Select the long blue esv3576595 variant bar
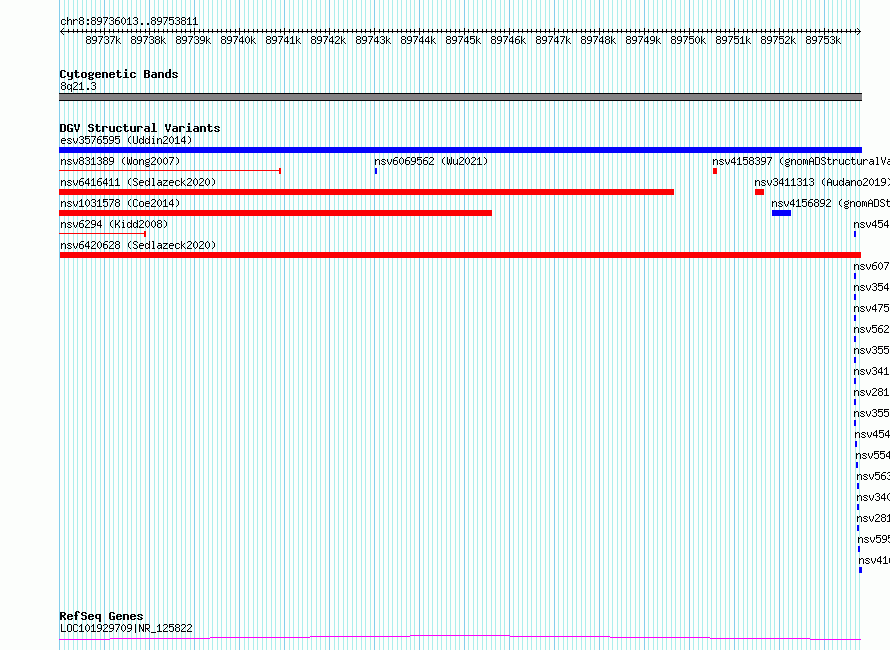This screenshot has height=650, width=890. point(460,150)
